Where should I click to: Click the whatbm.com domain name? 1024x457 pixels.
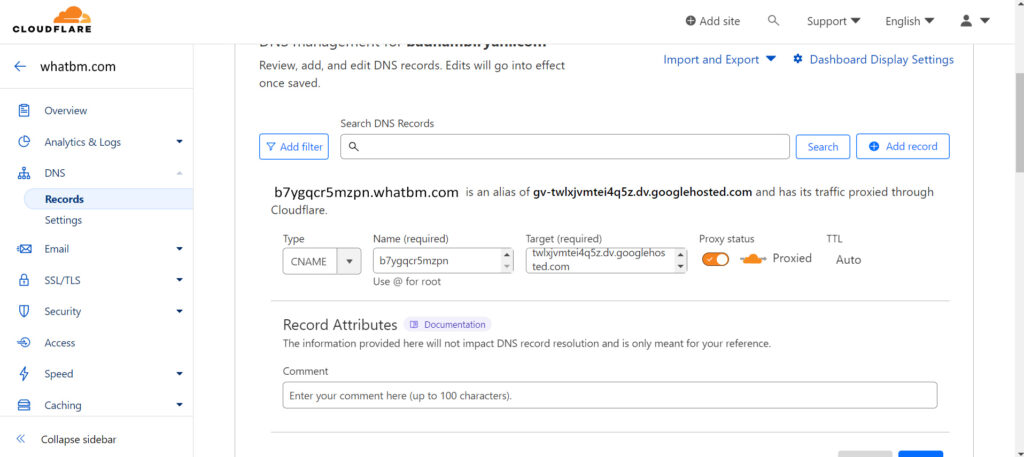[78, 67]
